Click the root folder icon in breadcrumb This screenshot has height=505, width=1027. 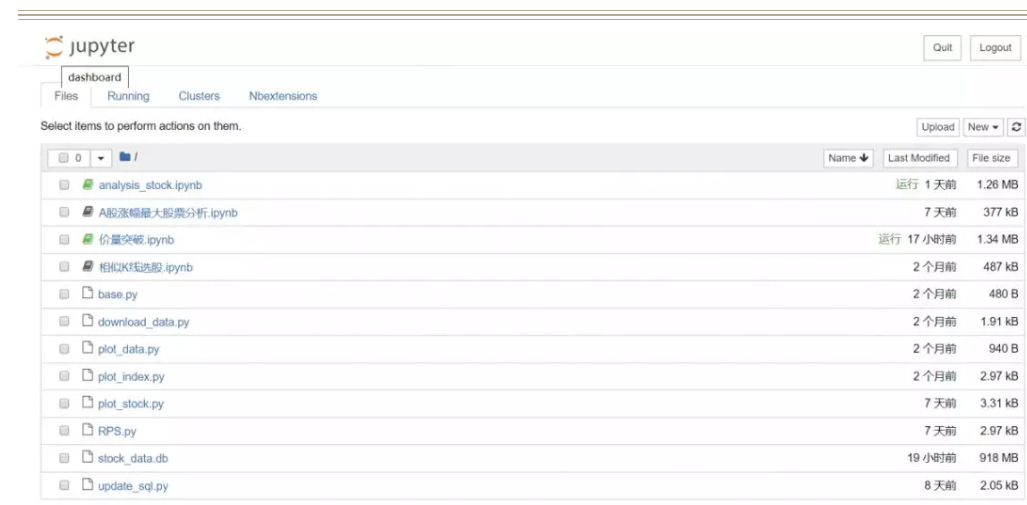(125, 157)
